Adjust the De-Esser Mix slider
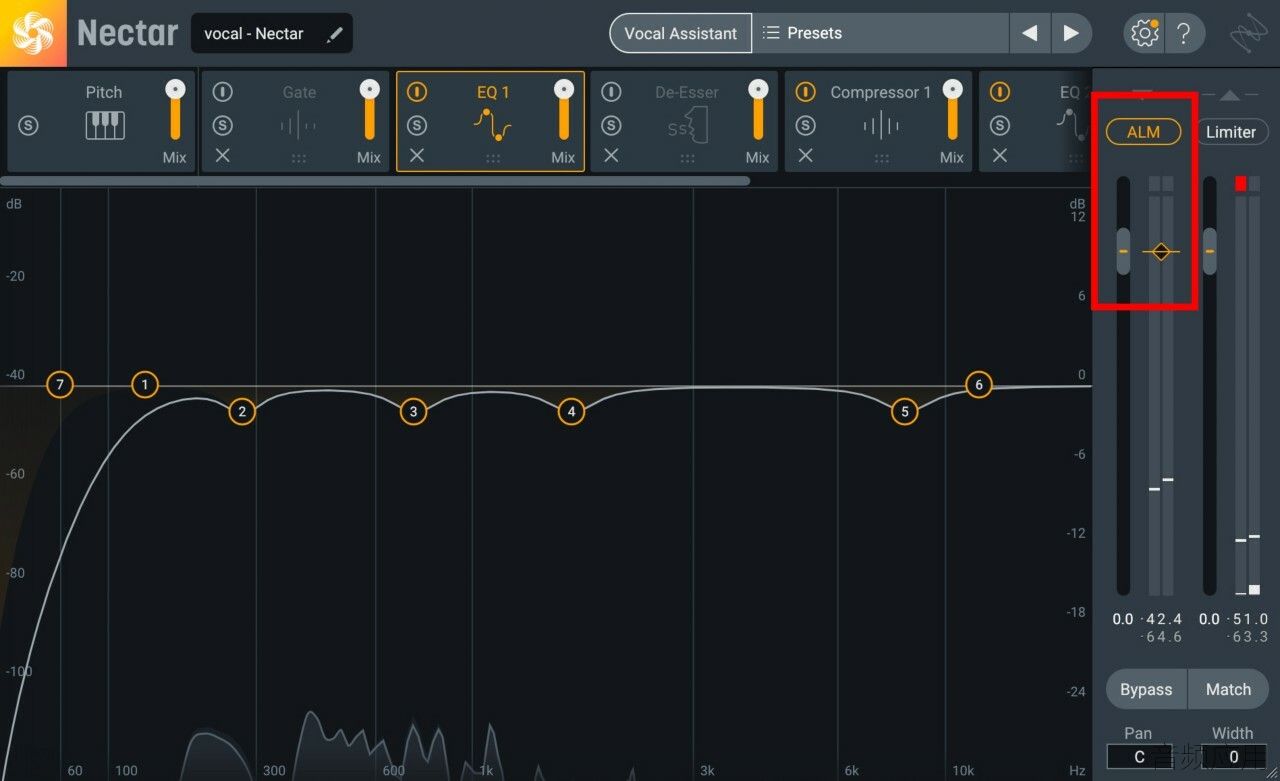 (x=758, y=110)
